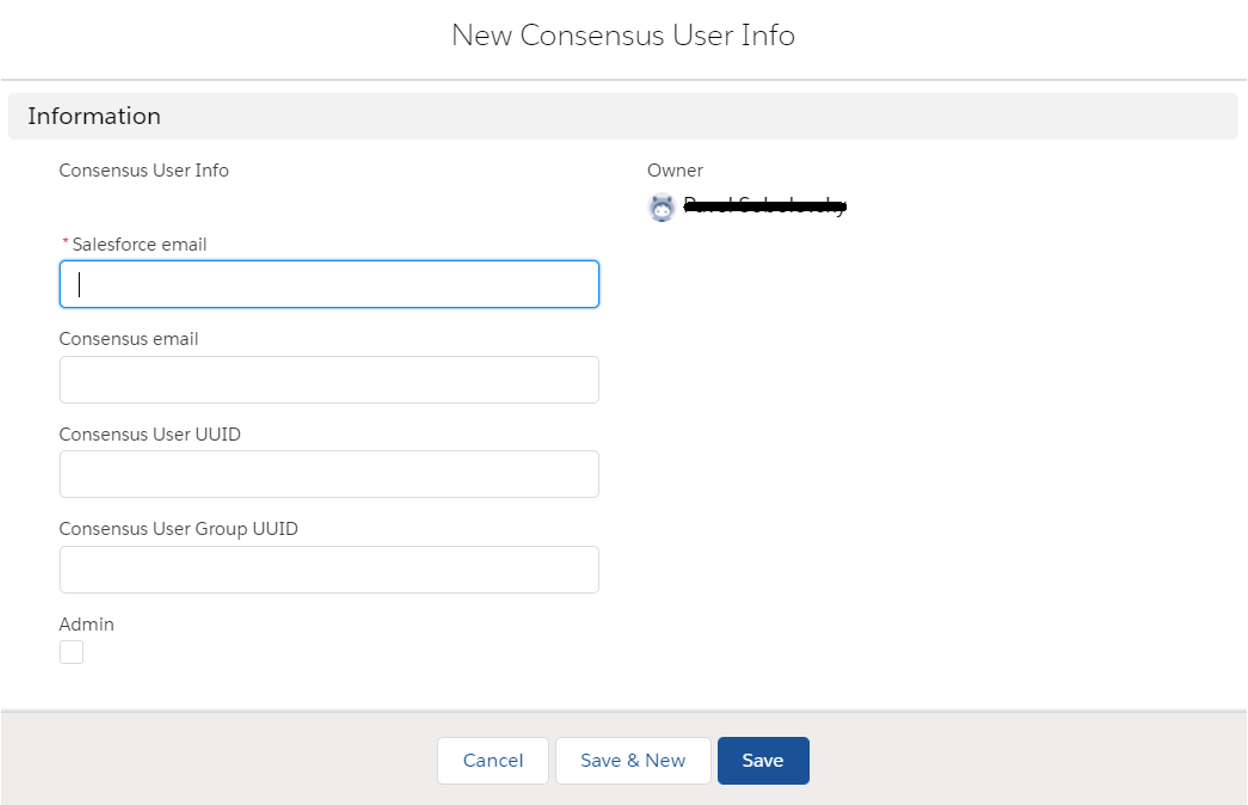1248x805 pixels.
Task: Click the Owner field label
Action: coord(675,170)
